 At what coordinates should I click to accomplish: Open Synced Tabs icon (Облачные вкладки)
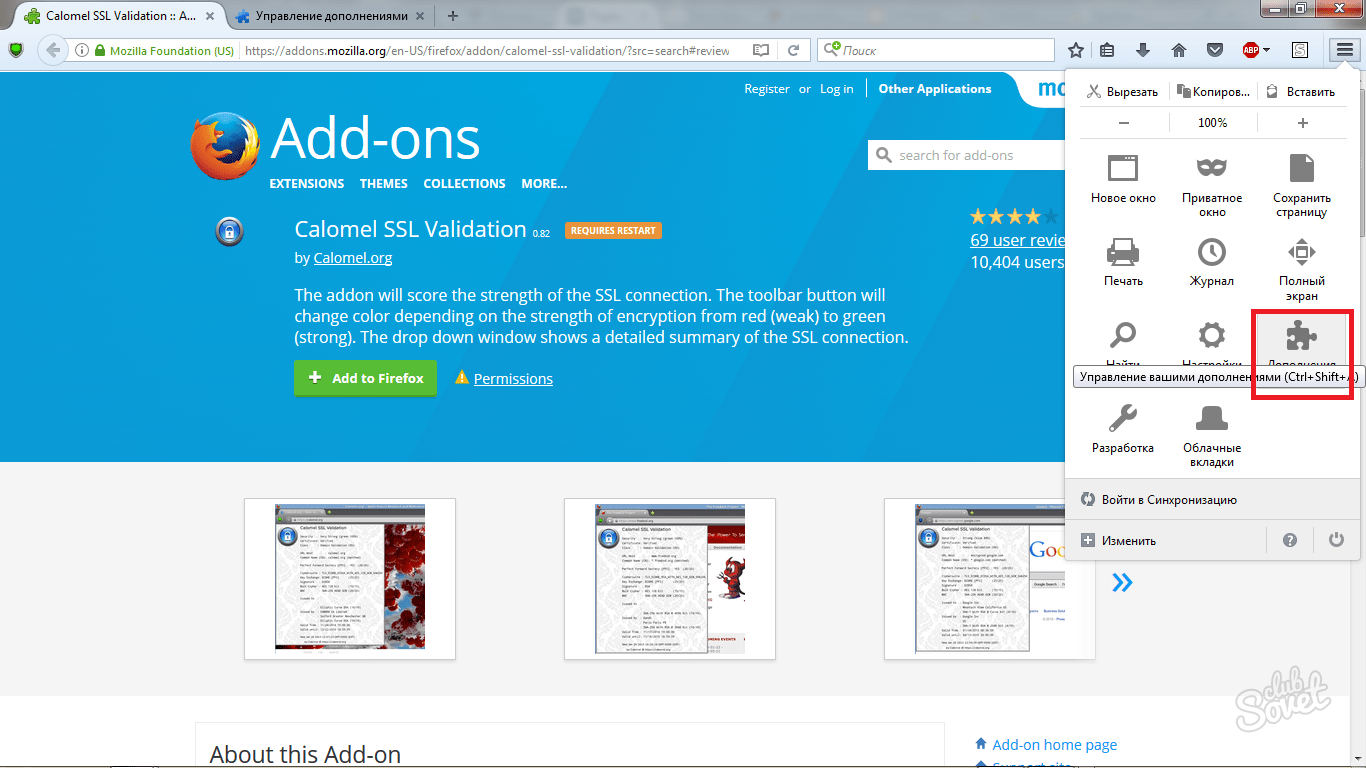tap(1212, 418)
